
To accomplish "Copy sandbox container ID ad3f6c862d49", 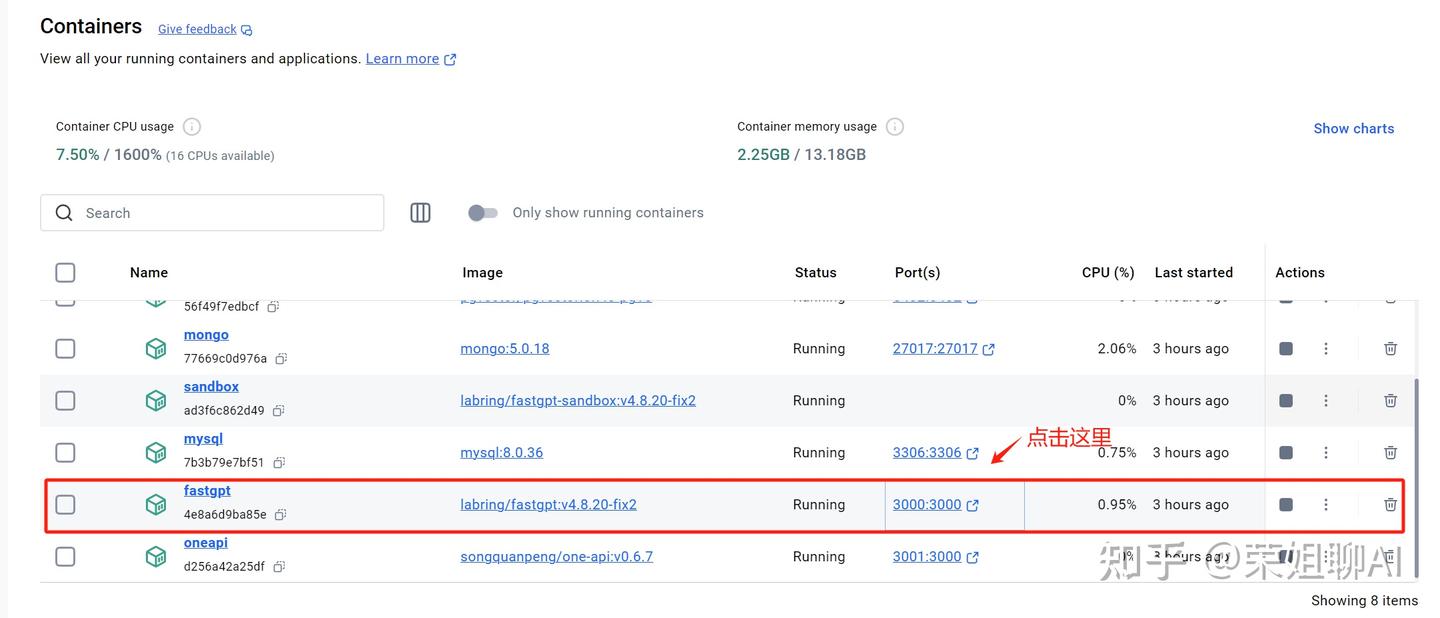I will (x=279, y=411).
